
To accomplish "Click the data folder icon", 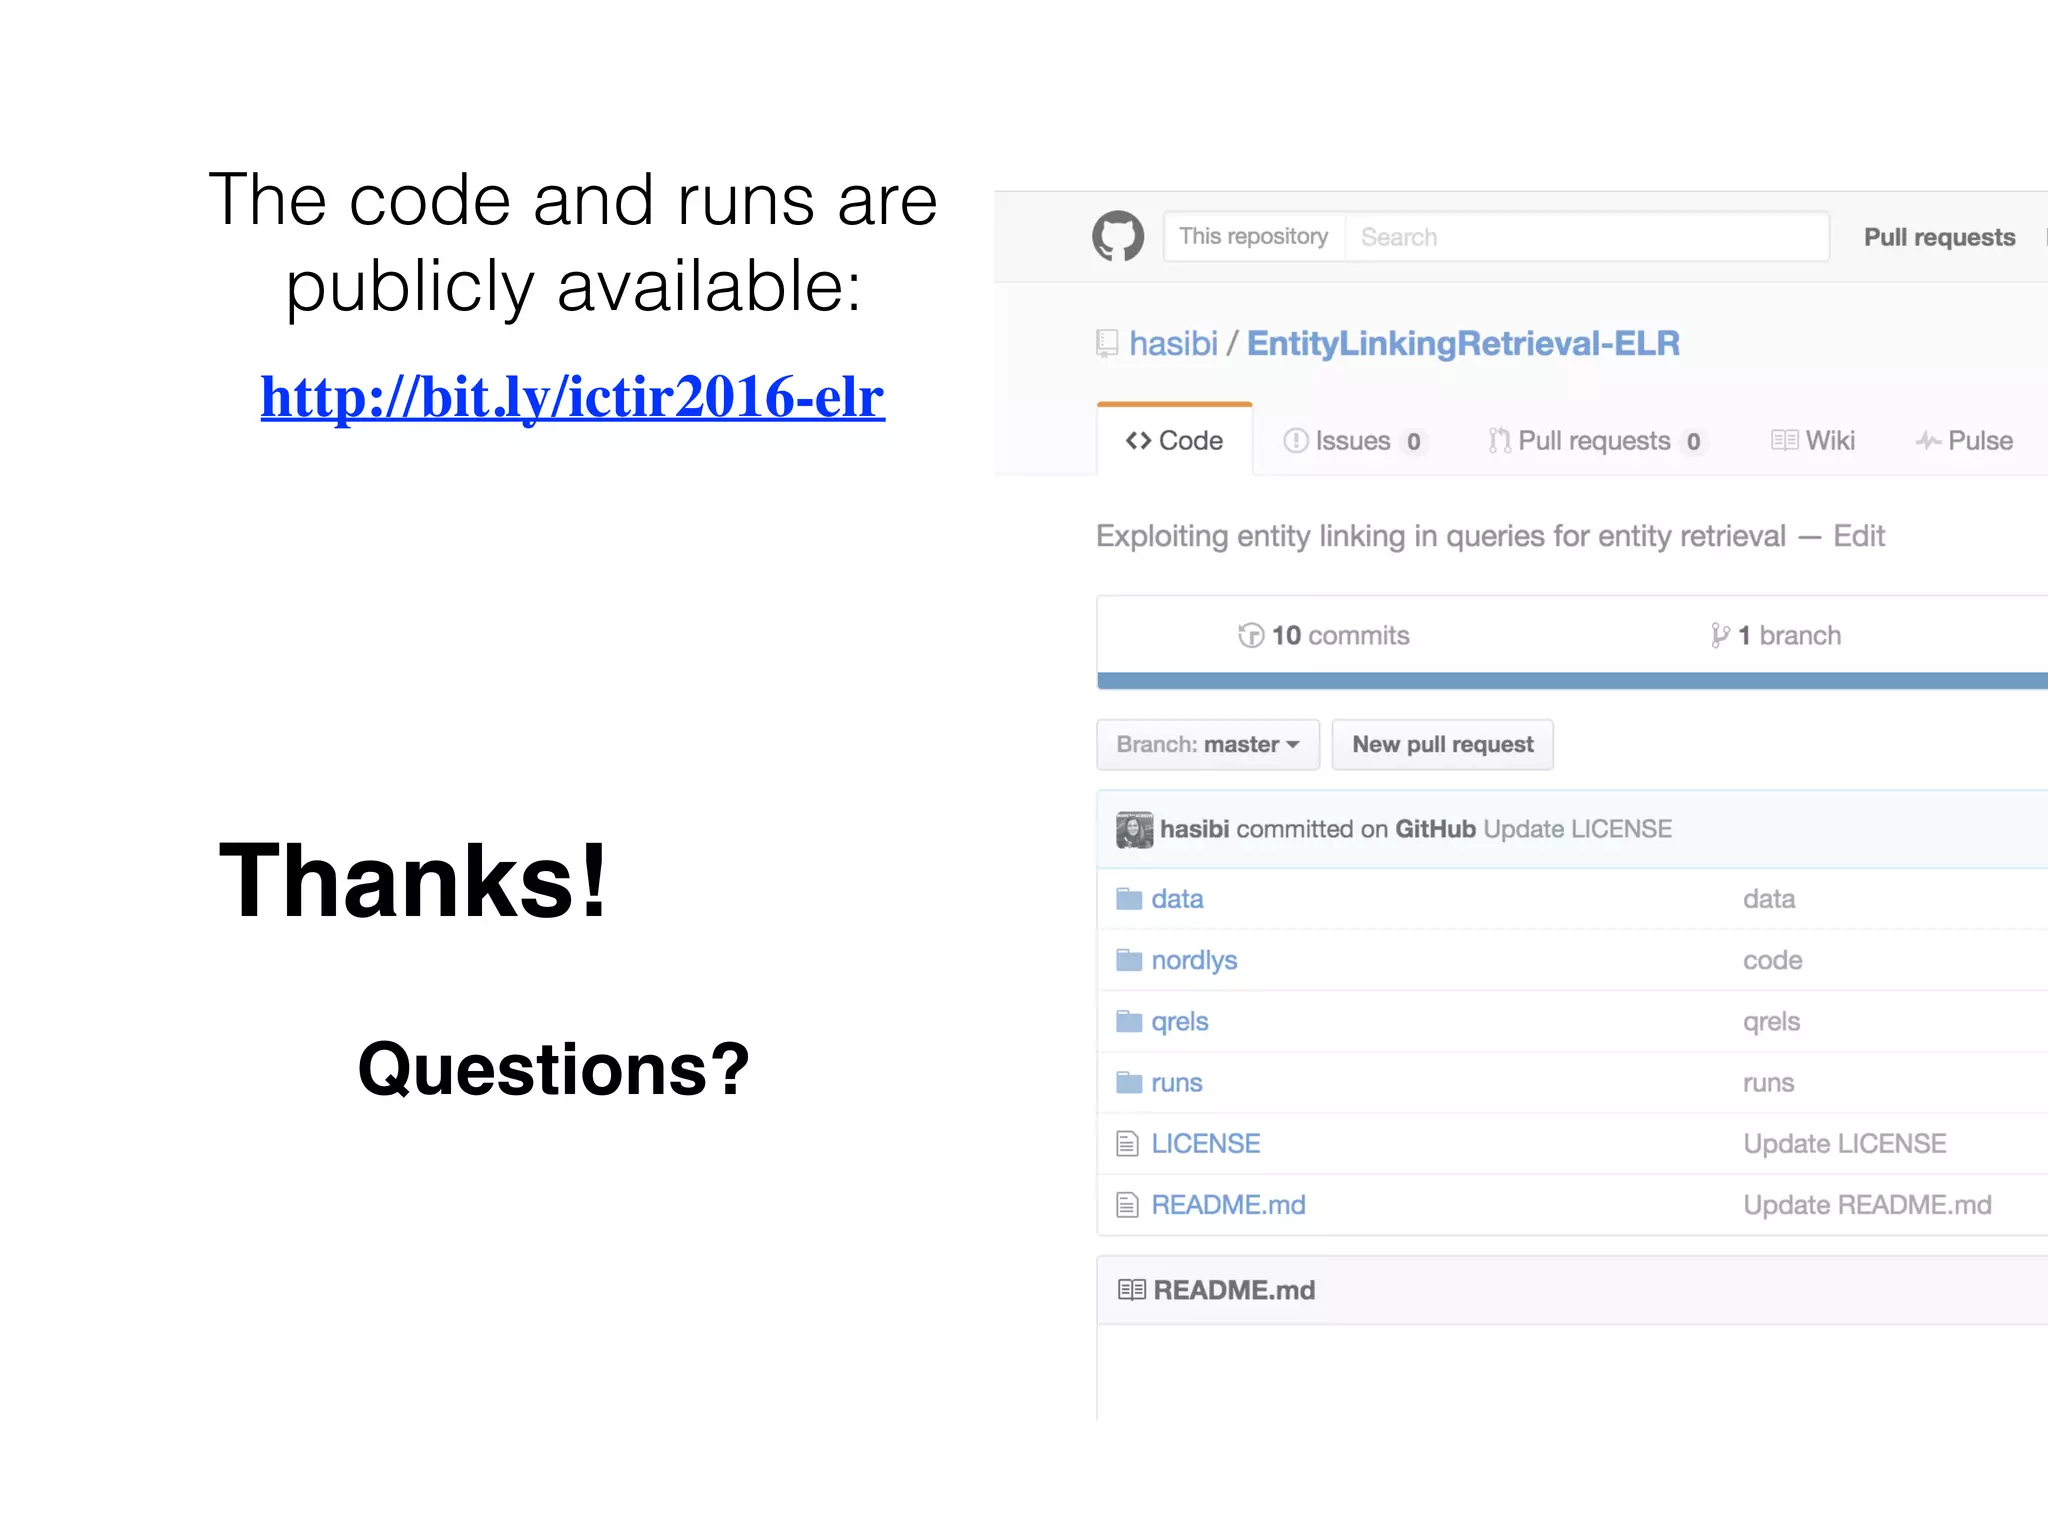I will coord(1129,899).
